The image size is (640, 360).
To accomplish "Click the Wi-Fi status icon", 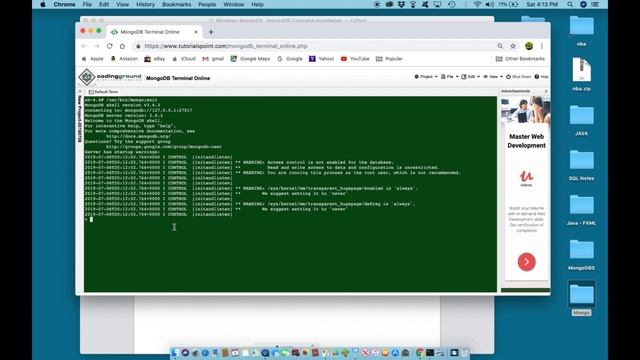I will click(x=477, y=4).
